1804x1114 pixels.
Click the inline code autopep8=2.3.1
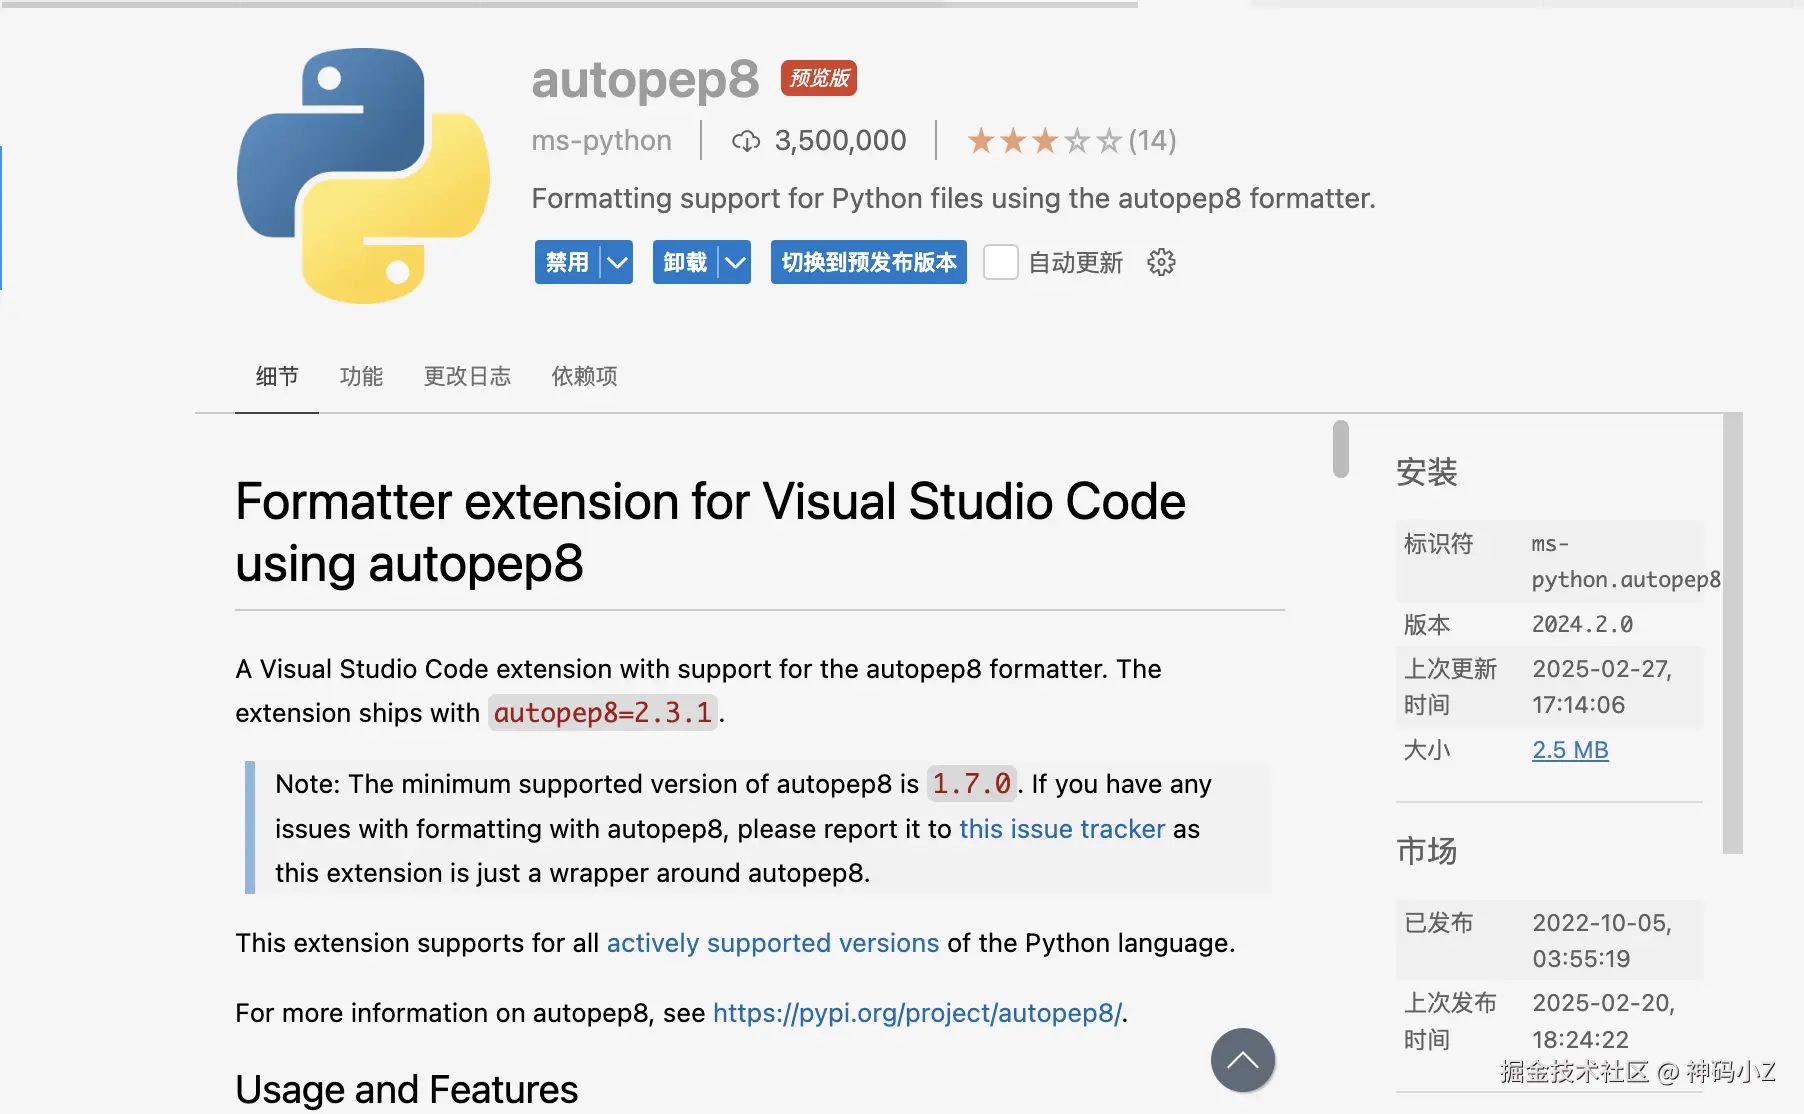coord(603,713)
